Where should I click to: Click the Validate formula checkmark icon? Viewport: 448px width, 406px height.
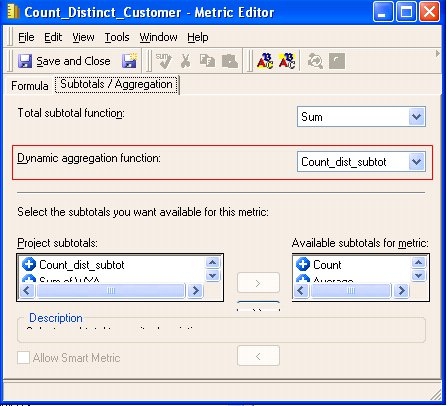[x=164, y=61]
